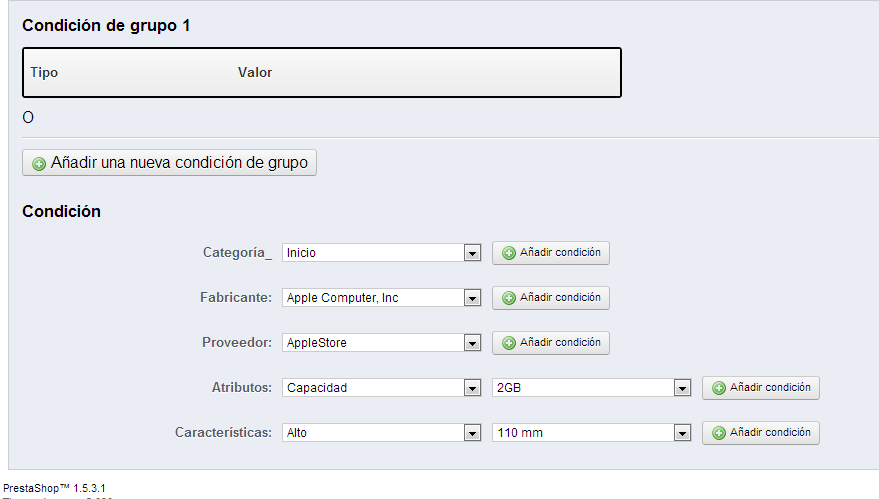Add the Categoría condition
The height and width of the screenshot is (499, 879).
pyautogui.click(x=551, y=253)
